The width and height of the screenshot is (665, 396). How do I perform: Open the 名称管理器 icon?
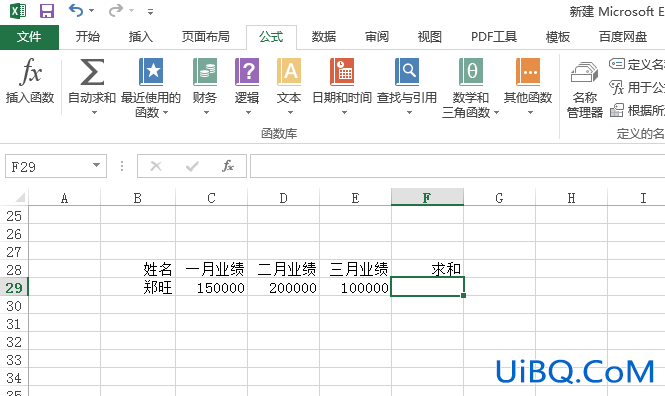(584, 72)
